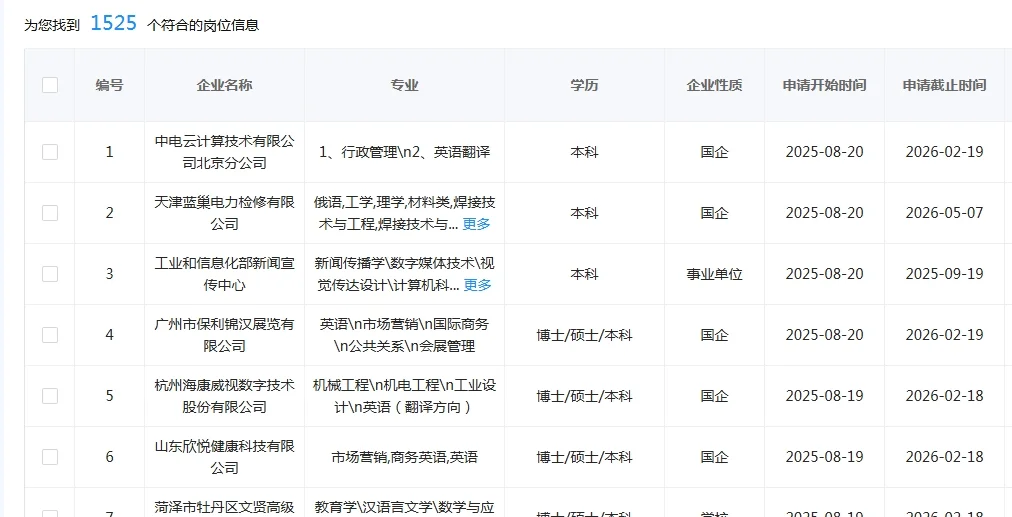Click start date 2025-08-20 in row 4
The height and width of the screenshot is (517, 1012).
824,335
